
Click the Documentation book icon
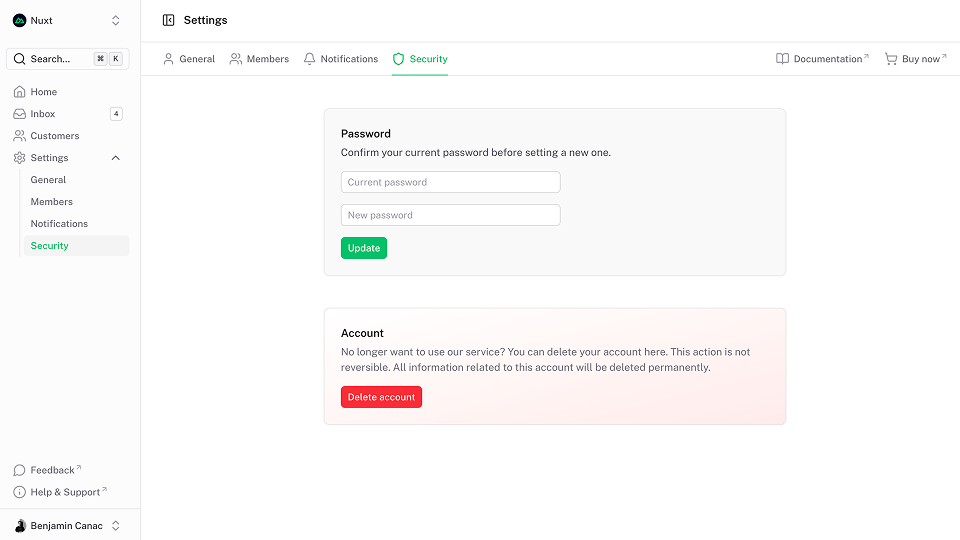(x=782, y=59)
